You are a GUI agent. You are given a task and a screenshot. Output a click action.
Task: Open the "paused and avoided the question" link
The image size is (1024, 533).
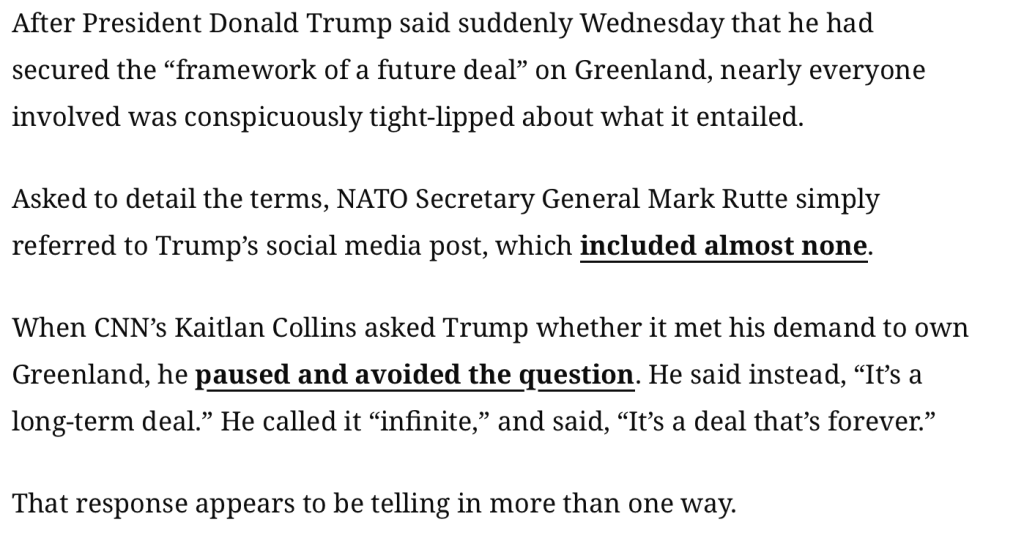pos(414,375)
